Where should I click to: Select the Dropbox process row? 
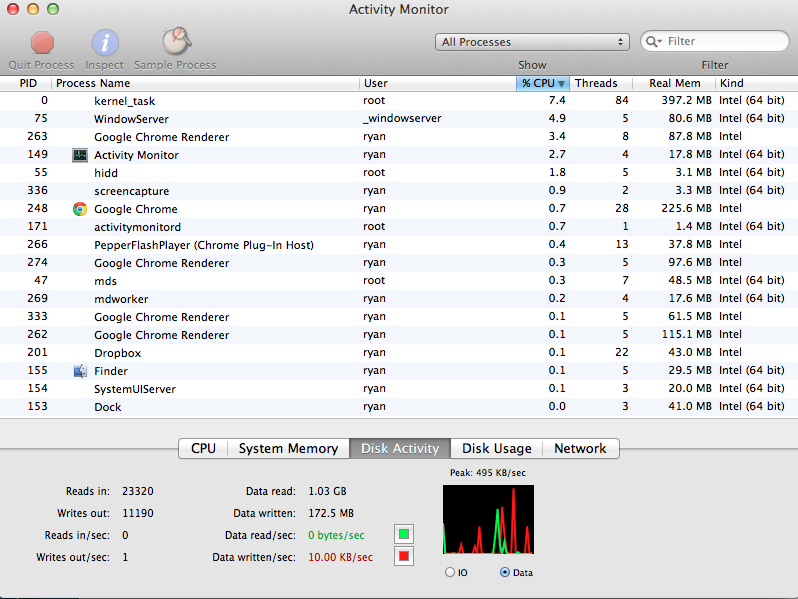(x=399, y=353)
